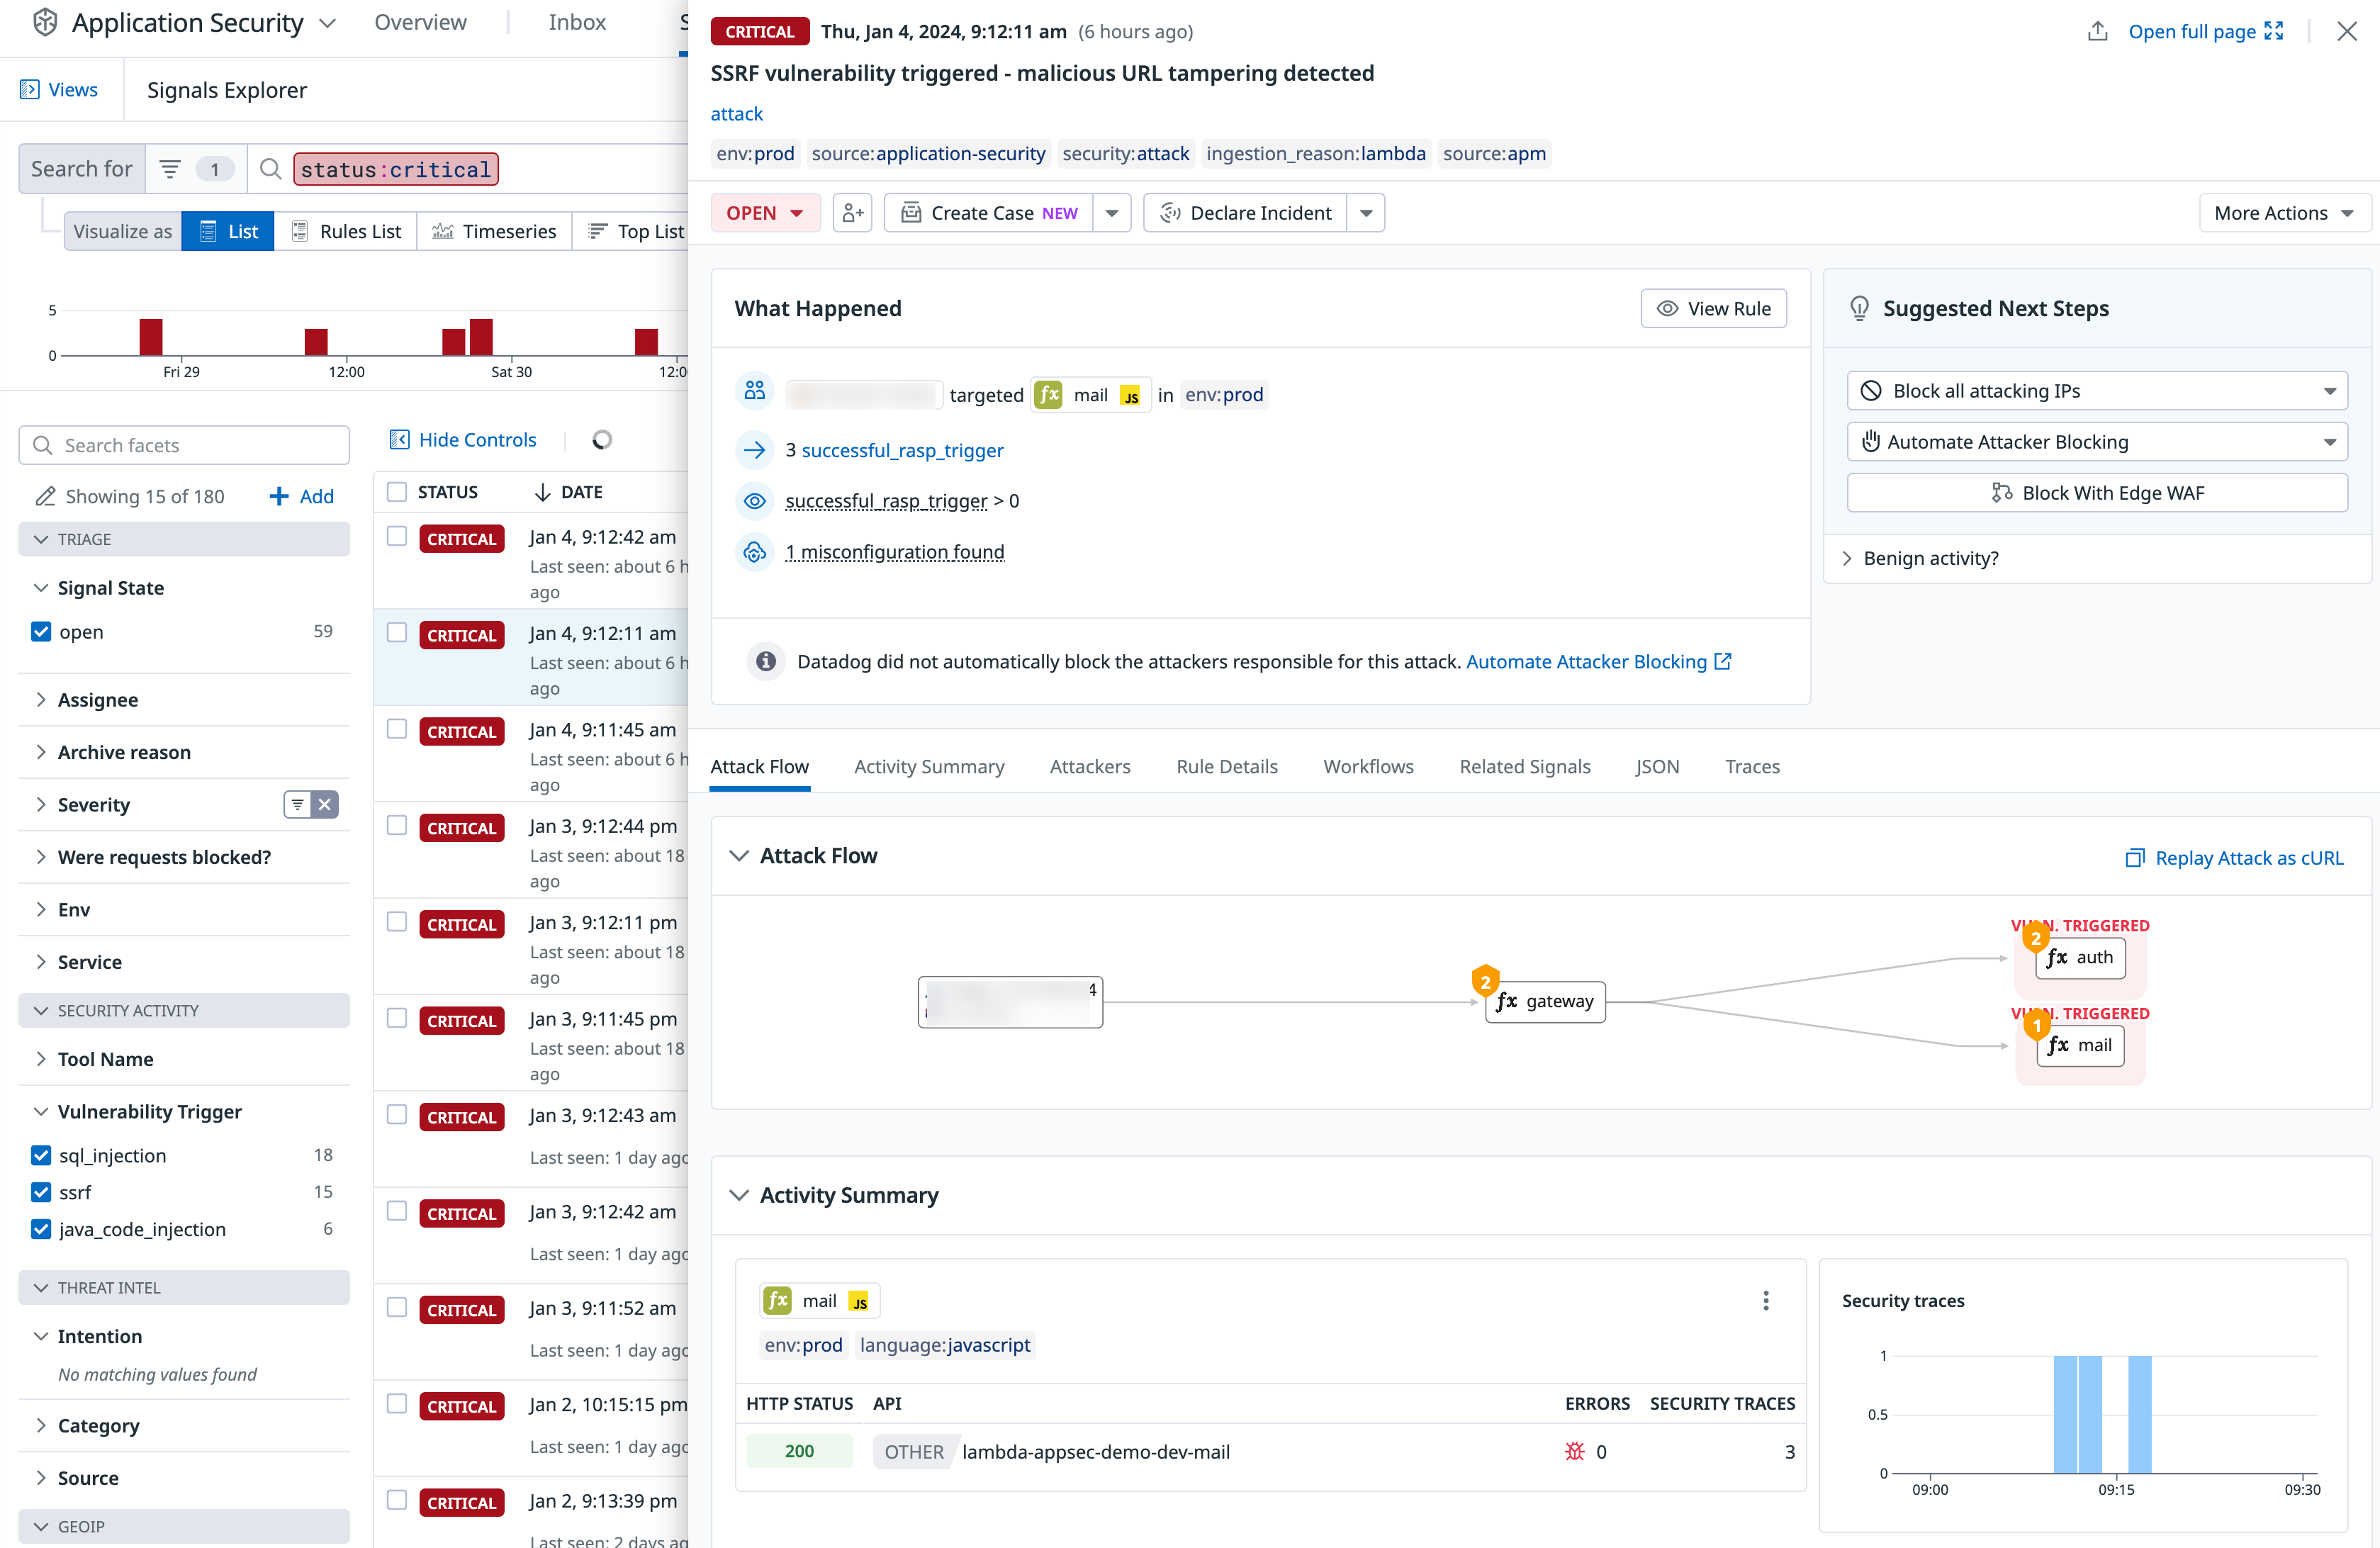The image size is (2380, 1548).
Task: Collapse the Attack Flow section
Action: click(x=739, y=856)
